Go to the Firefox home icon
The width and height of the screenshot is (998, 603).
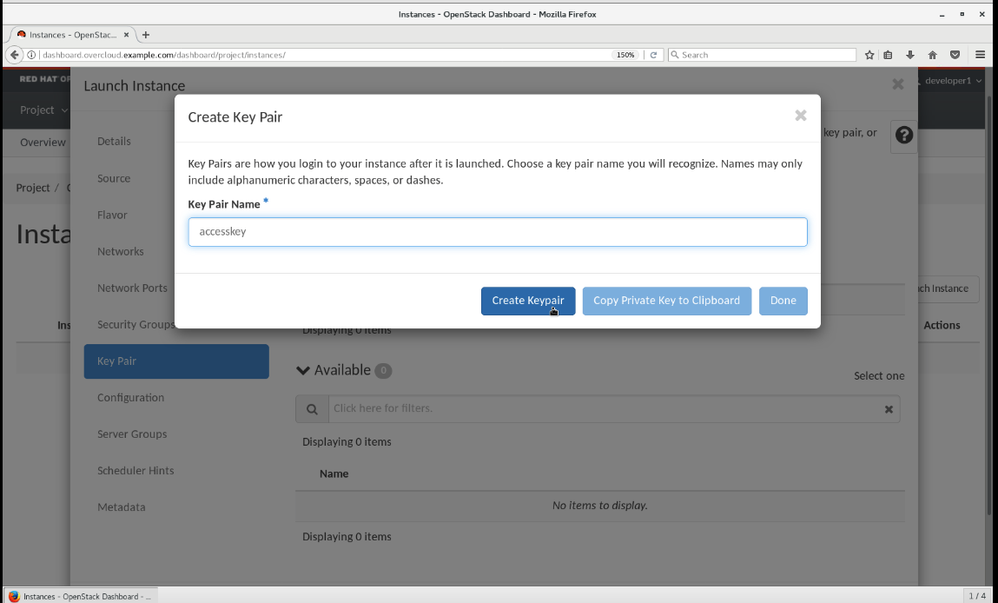tap(932, 55)
